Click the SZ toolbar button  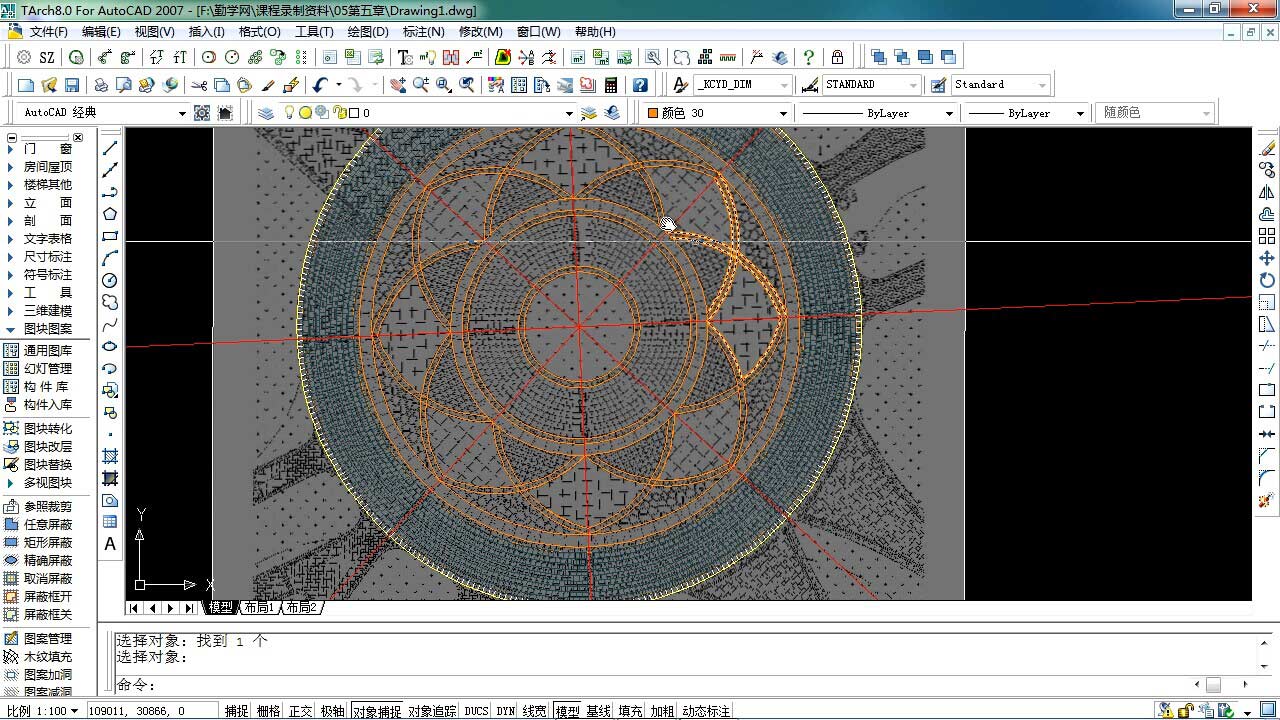(x=46, y=57)
